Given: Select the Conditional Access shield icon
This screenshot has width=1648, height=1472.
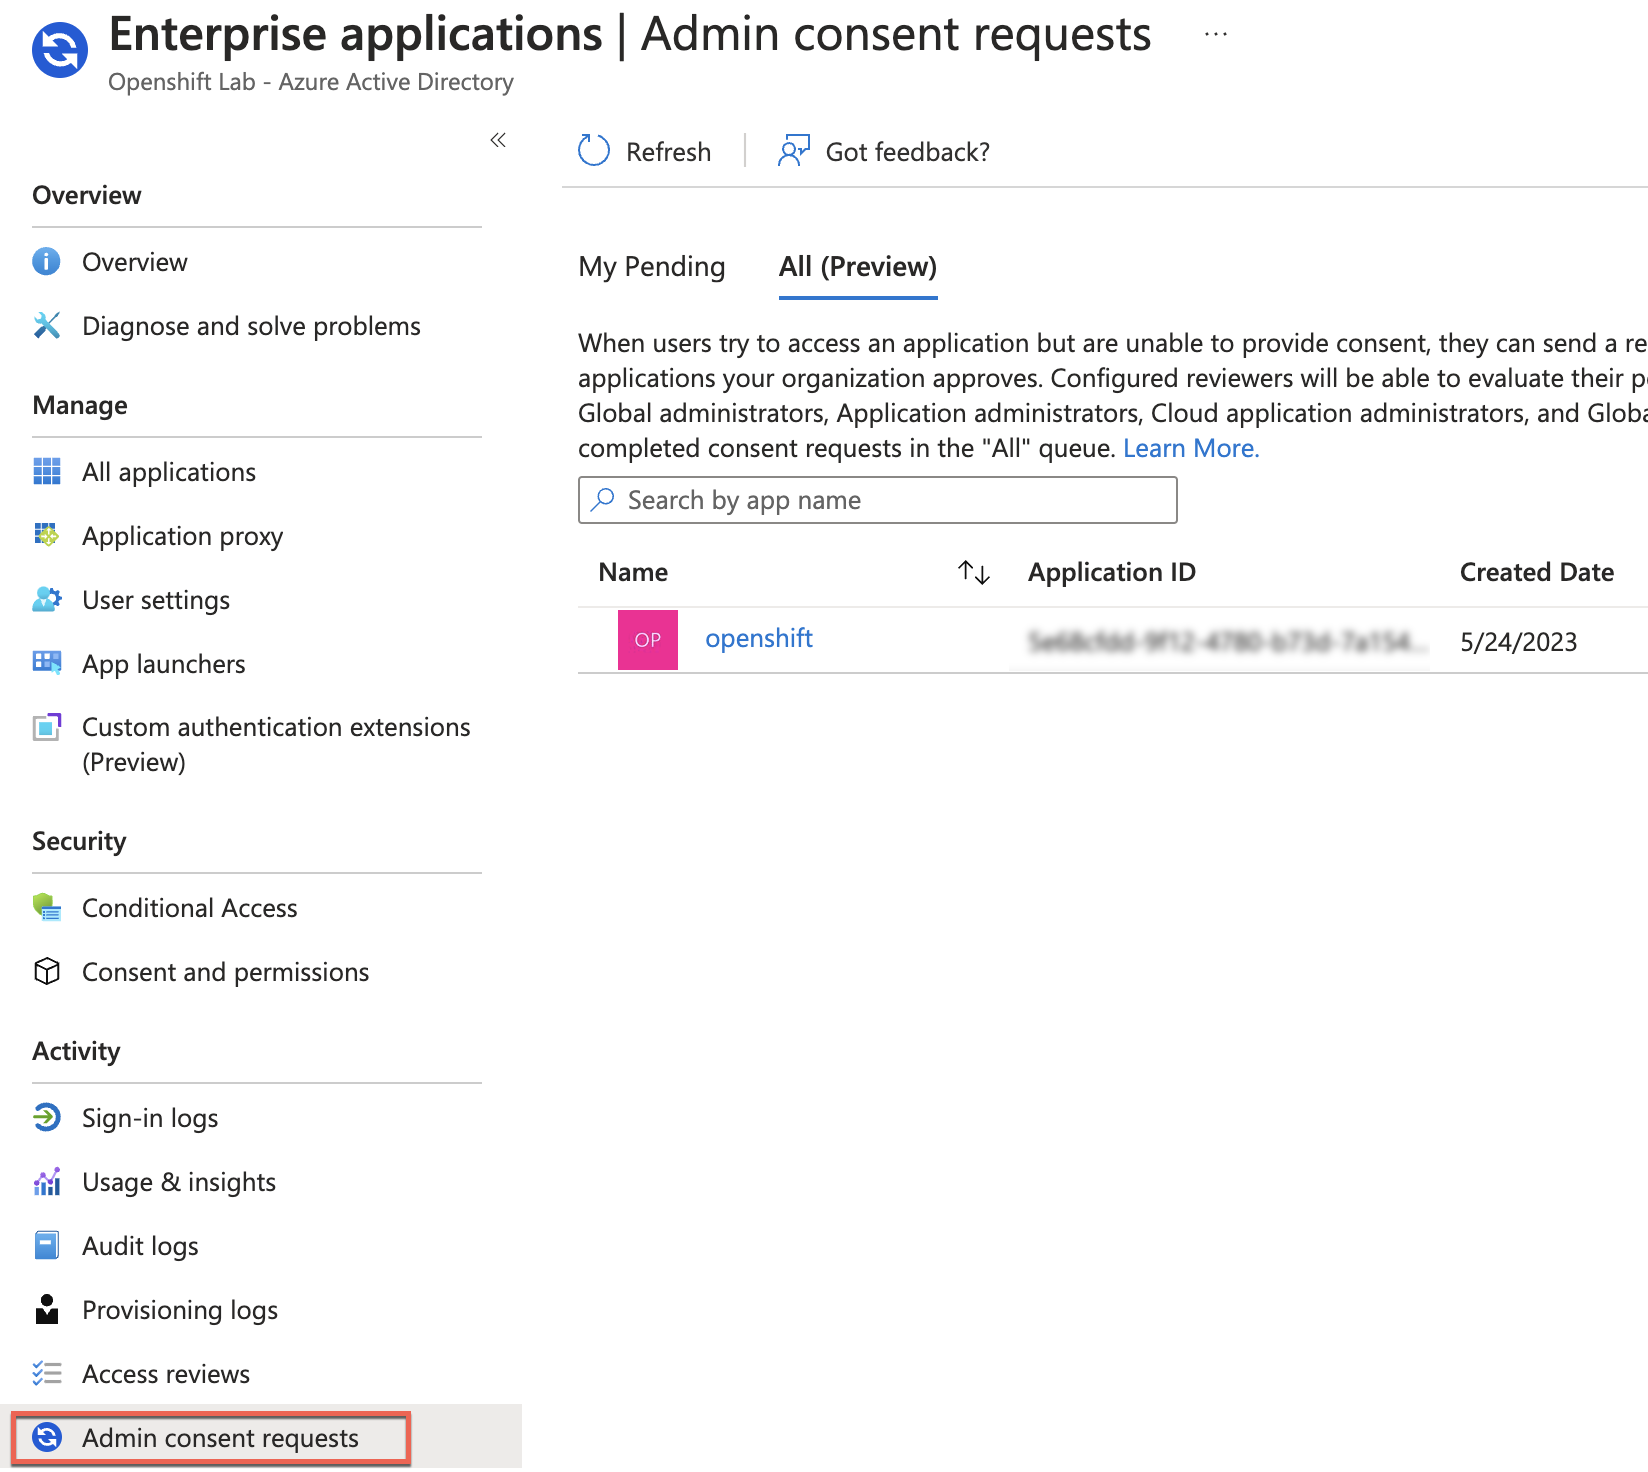Looking at the screenshot, I should (x=46, y=907).
